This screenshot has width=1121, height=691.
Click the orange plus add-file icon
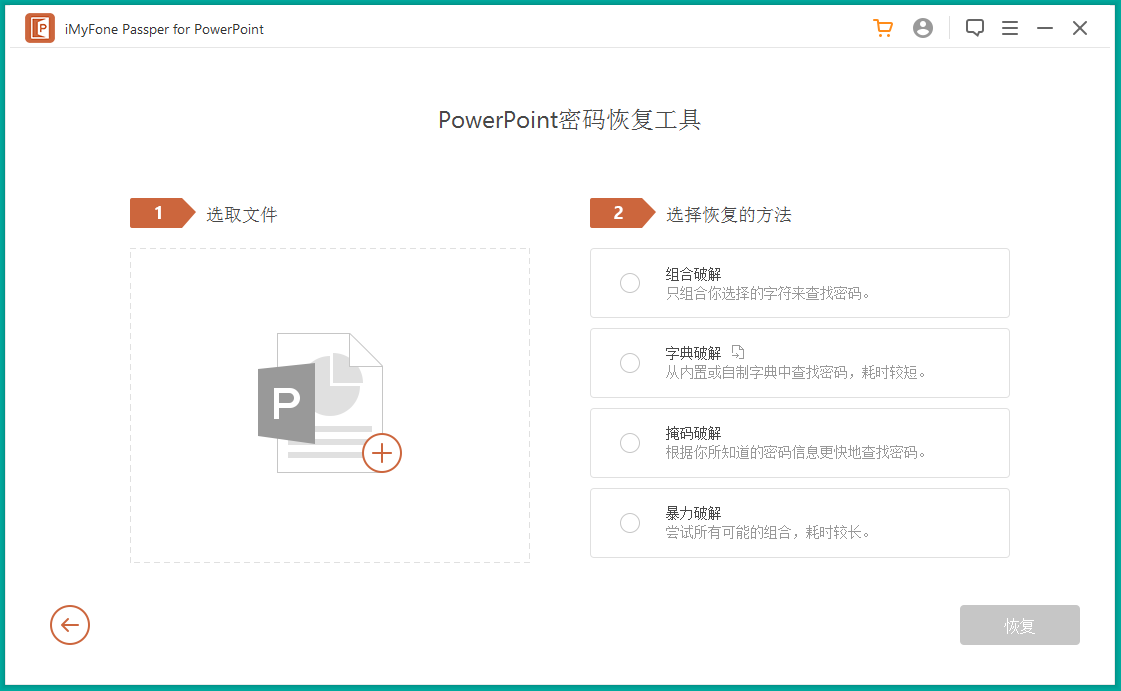(381, 453)
